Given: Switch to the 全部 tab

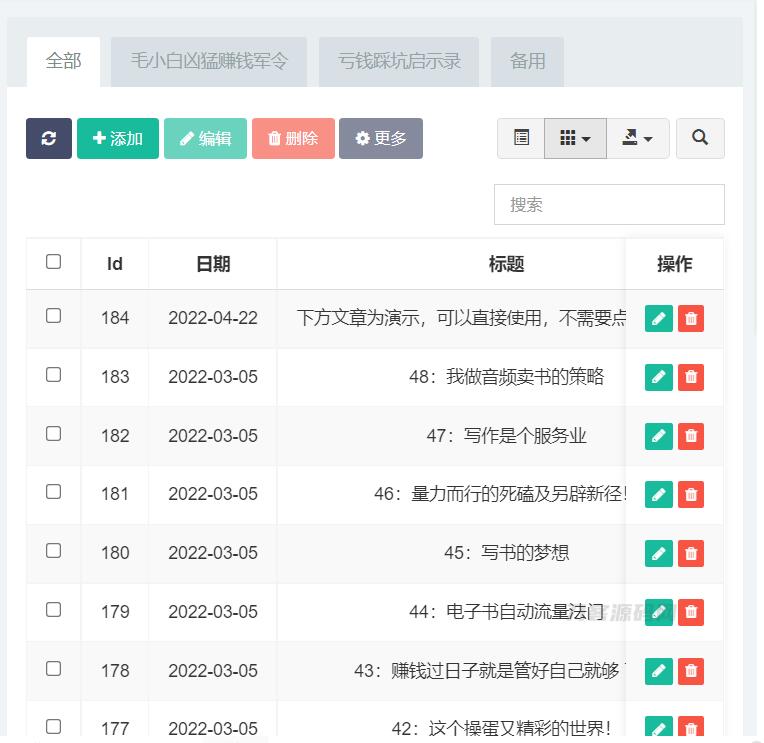Looking at the screenshot, I should [x=63, y=61].
